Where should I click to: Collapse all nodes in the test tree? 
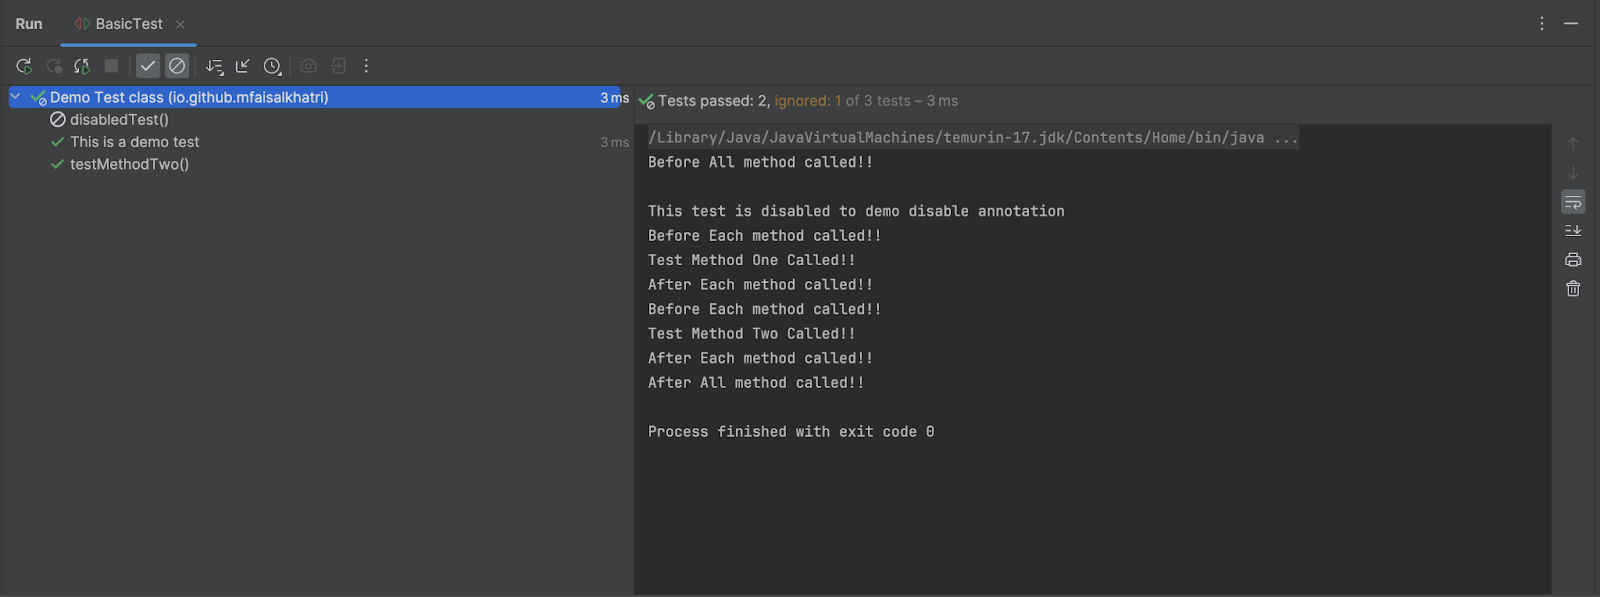[x=242, y=65]
